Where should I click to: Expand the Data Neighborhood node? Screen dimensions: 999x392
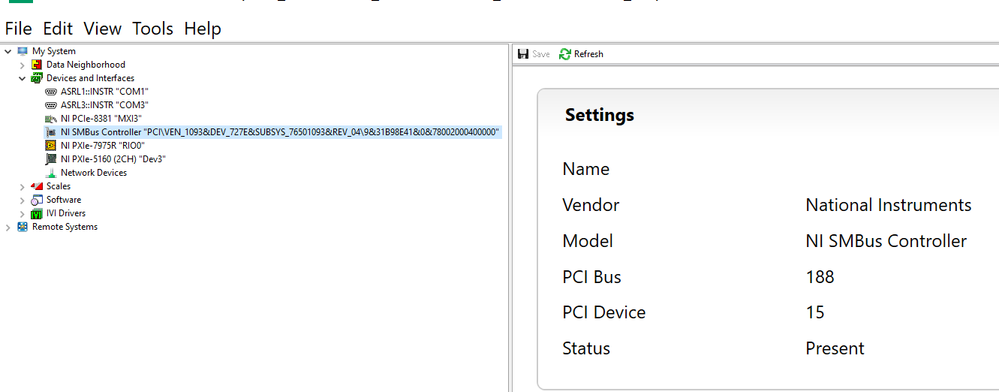[x=22, y=65]
